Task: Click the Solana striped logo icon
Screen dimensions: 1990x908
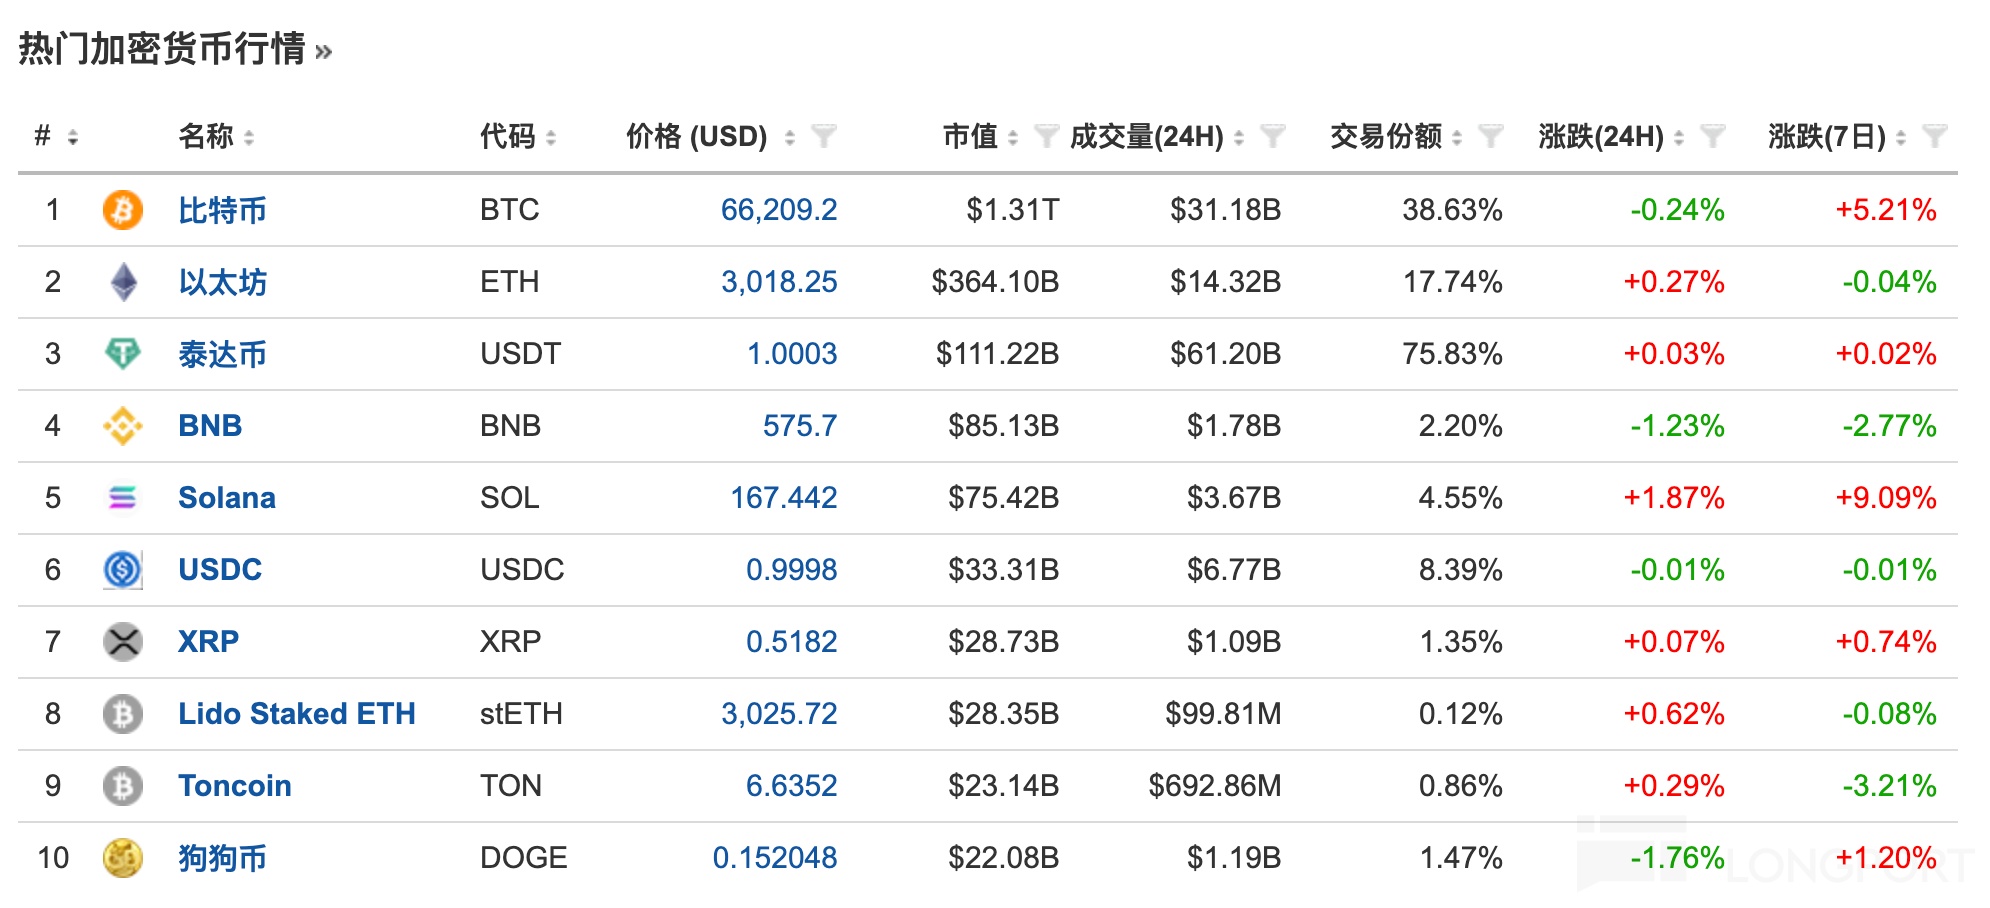Action: 123,498
